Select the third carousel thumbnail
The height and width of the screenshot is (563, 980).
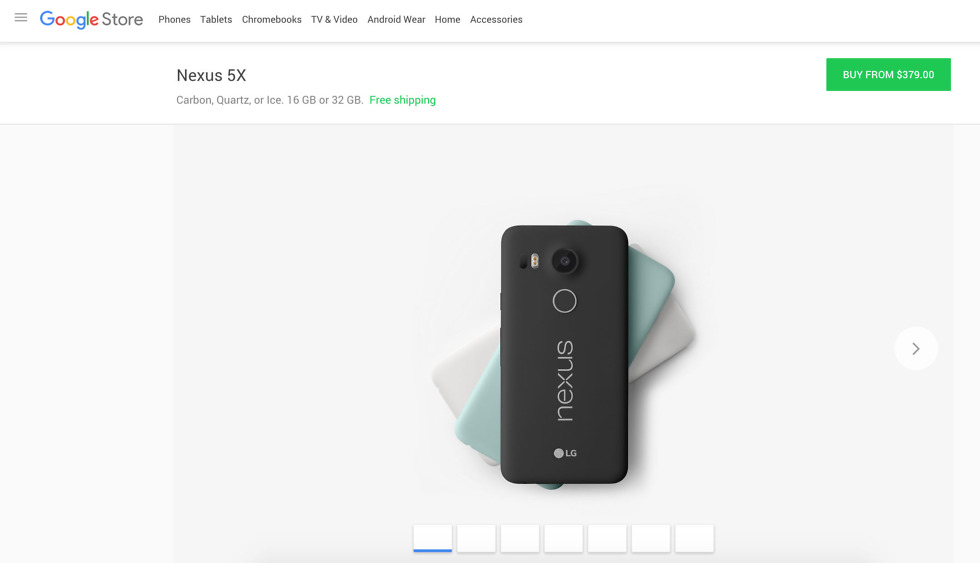520,539
